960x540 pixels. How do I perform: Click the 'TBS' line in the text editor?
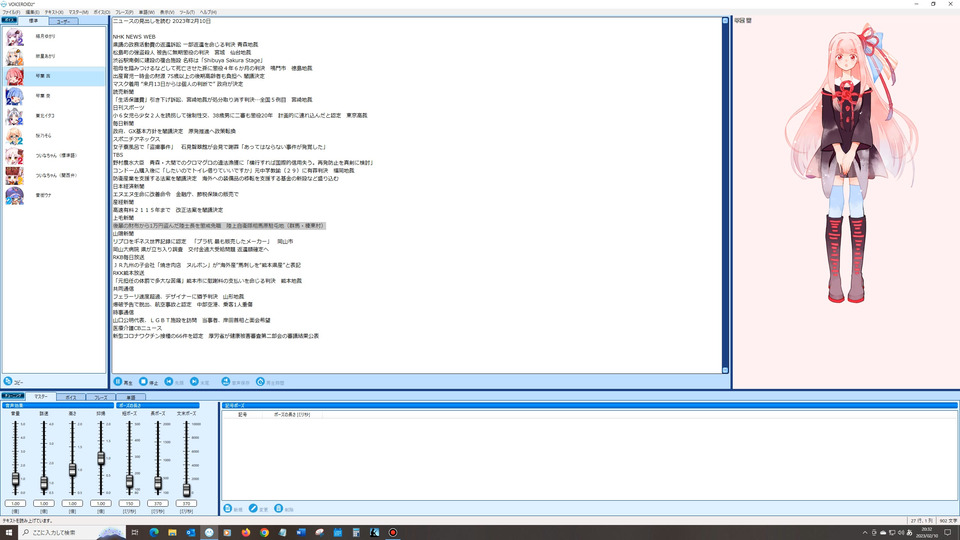[x=118, y=155]
